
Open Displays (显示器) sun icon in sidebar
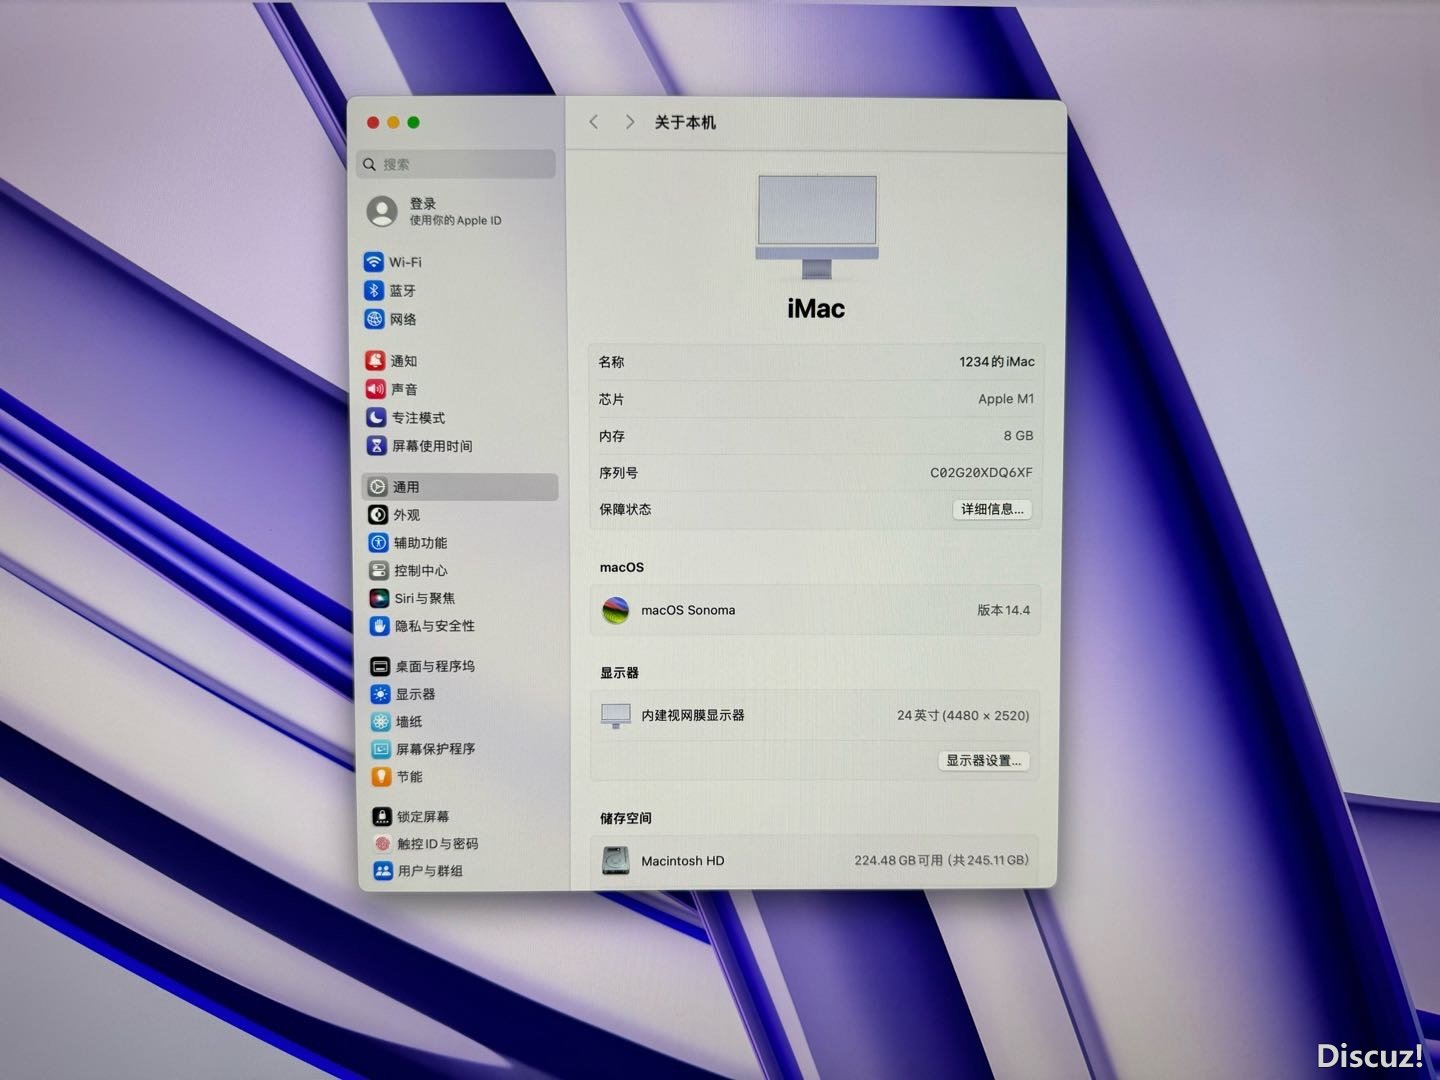click(381, 694)
